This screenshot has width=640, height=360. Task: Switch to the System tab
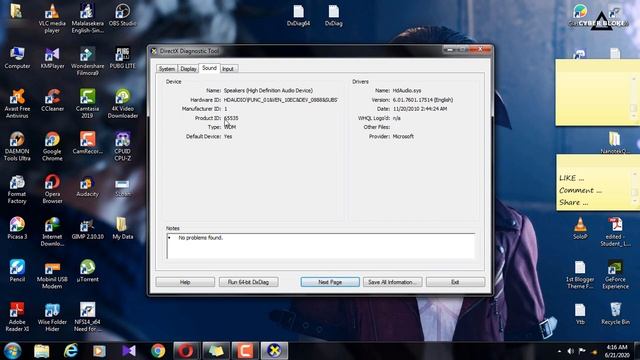(x=167, y=69)
